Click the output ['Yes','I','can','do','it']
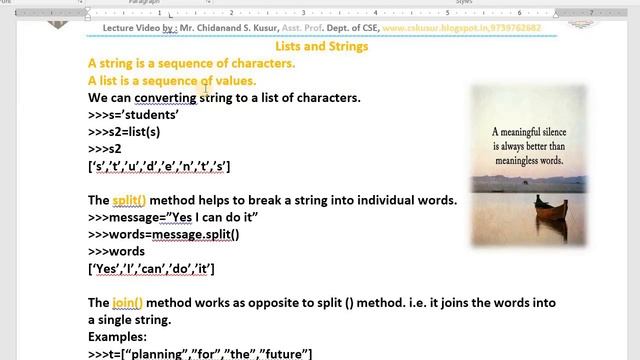 (x=151, y=269)
